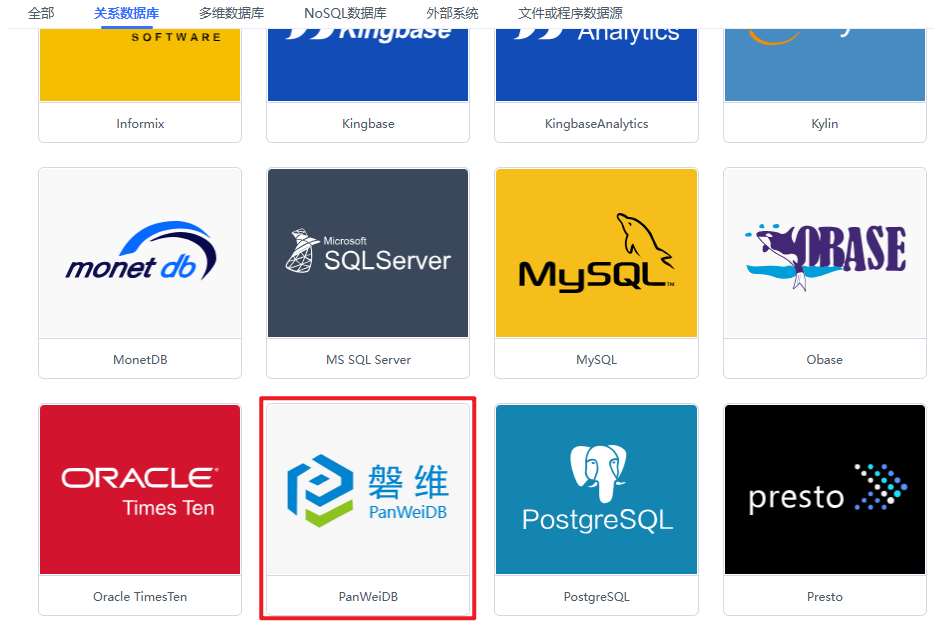
Task: Select the KingbaseAnalytics logo card
Action: pyautogui.click(x=596, y=65)
